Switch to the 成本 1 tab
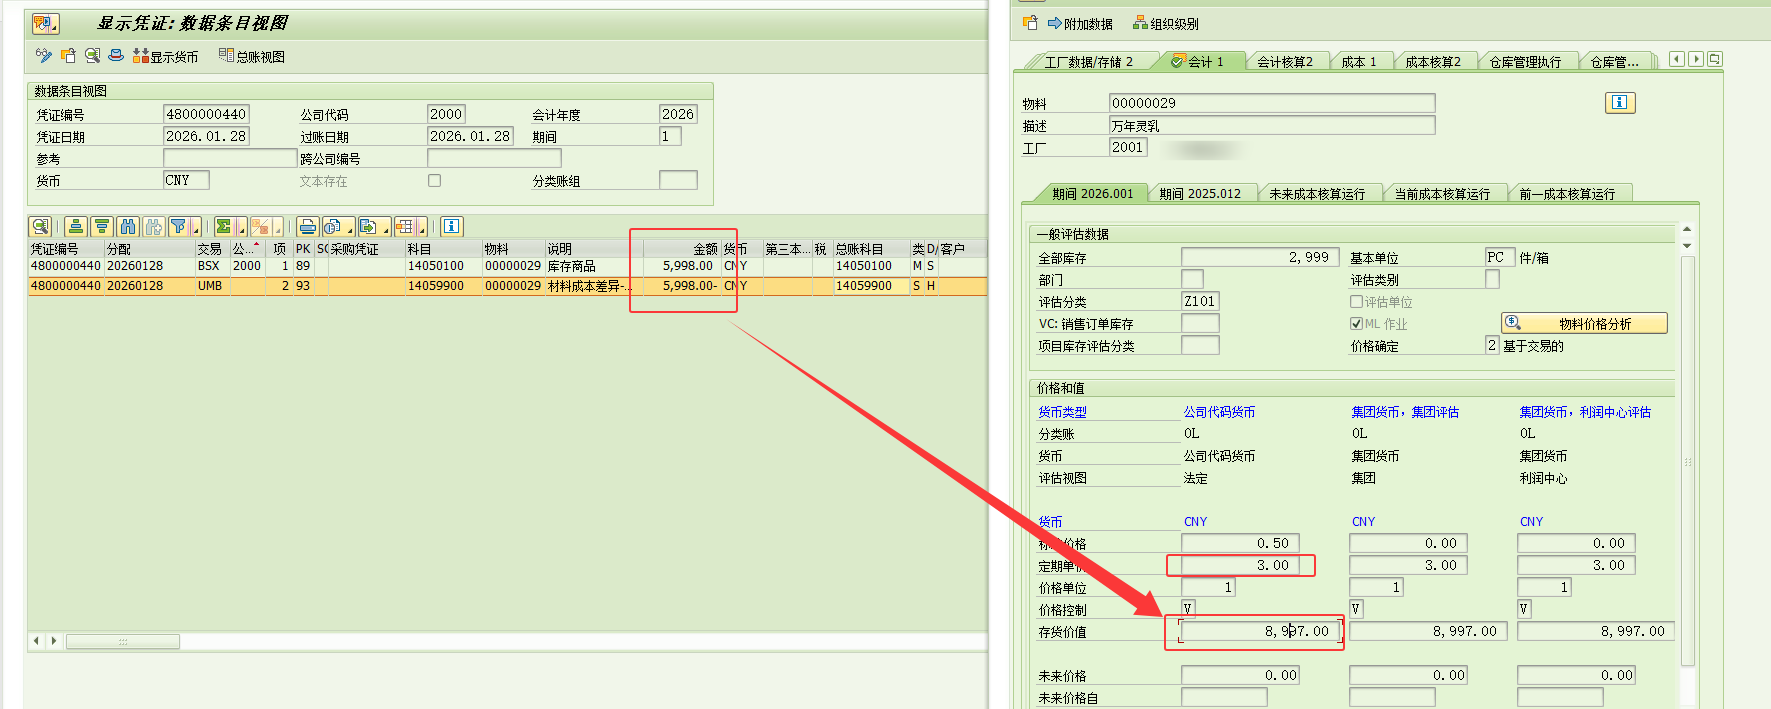The image size is (1771, 709). (1359, 62)
